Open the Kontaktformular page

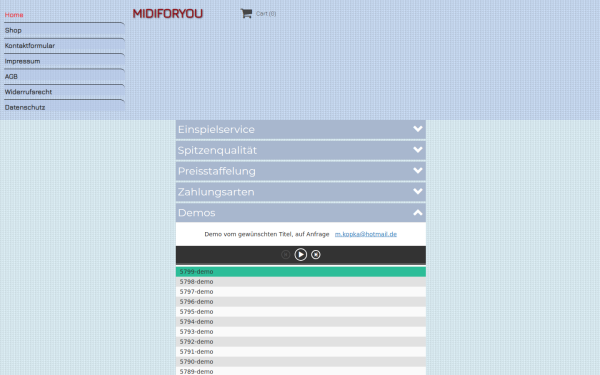(x=30, y=46)
